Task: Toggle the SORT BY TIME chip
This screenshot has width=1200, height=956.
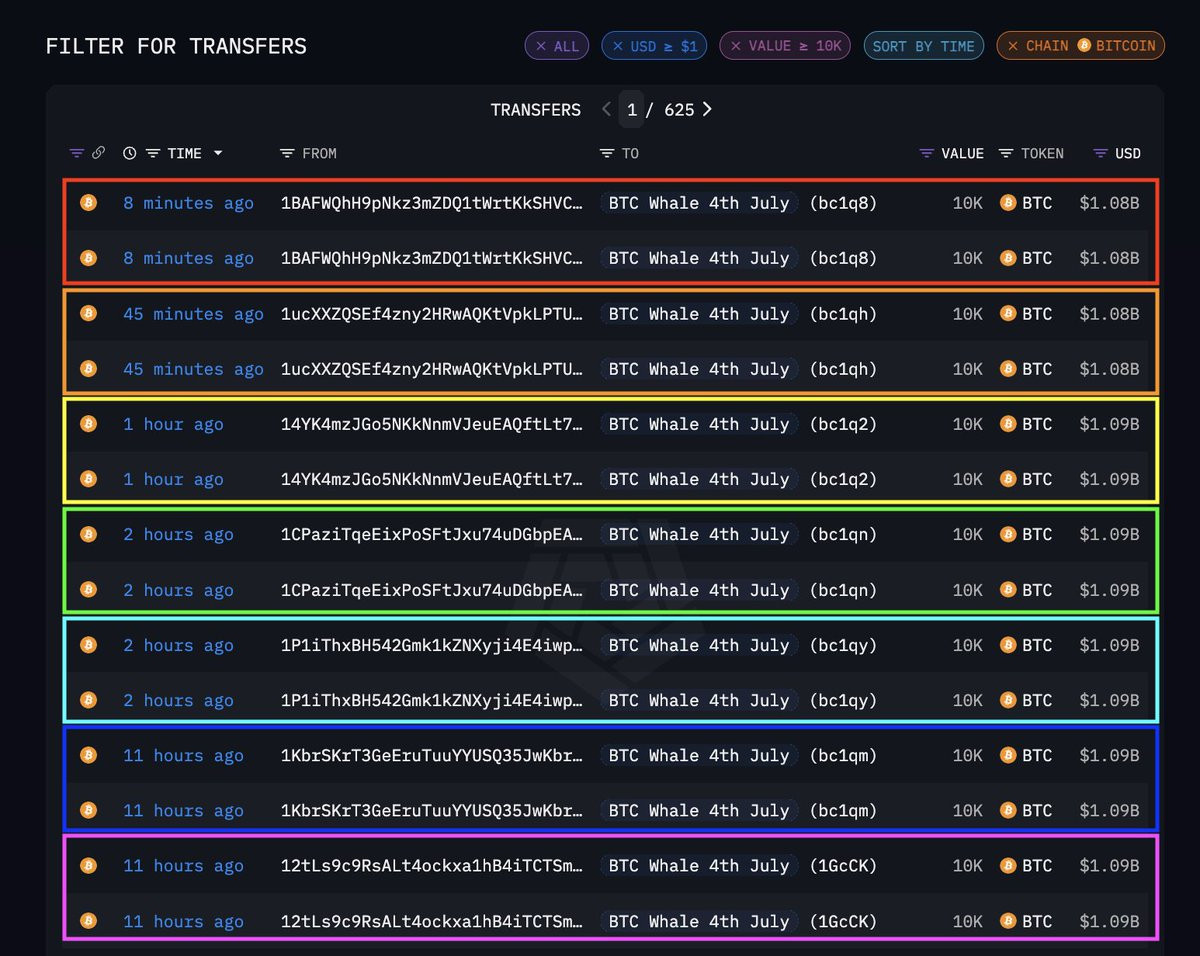Action: [x=924, y=46]
